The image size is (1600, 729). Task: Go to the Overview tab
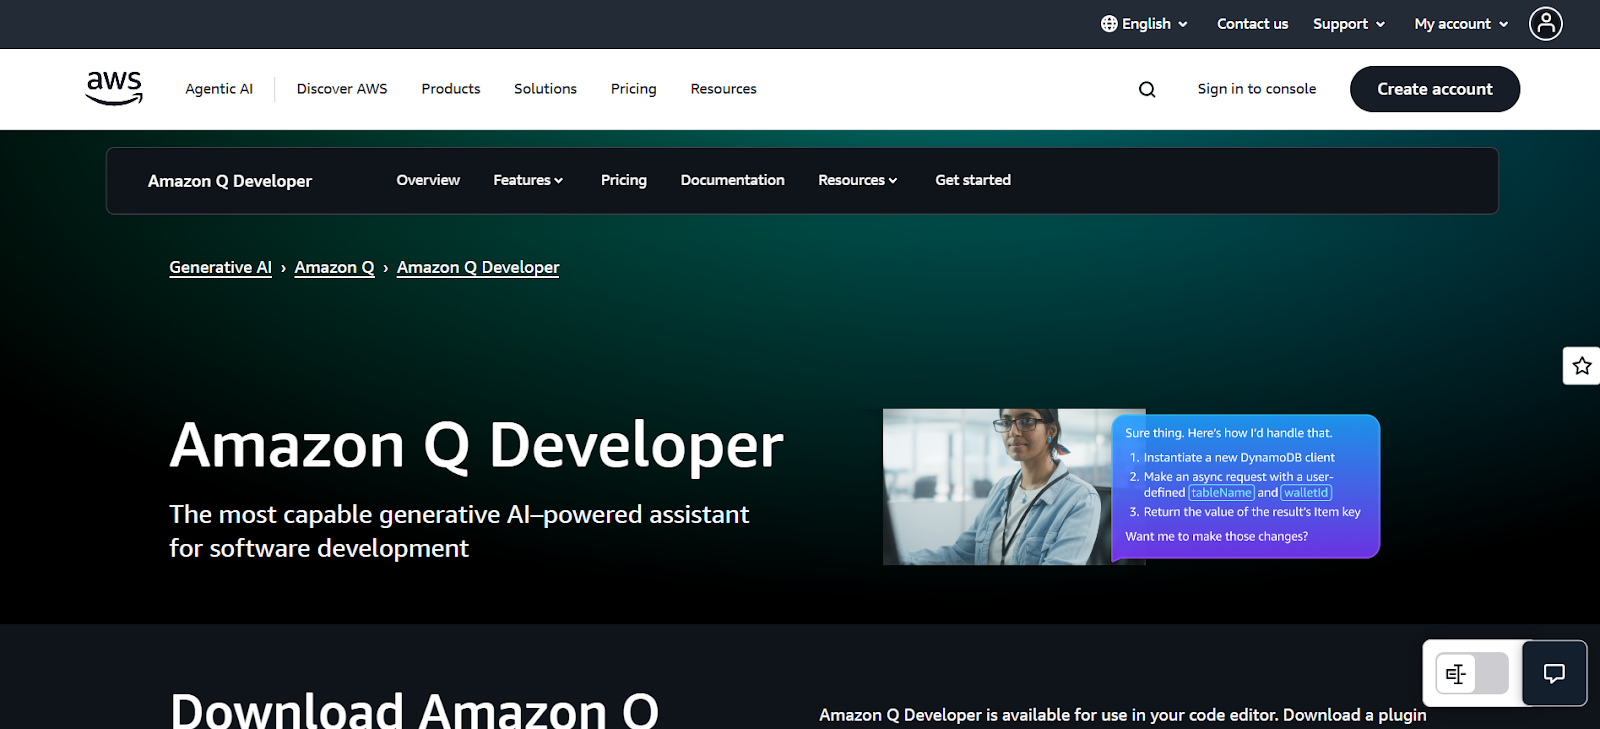tap(428, 180)
